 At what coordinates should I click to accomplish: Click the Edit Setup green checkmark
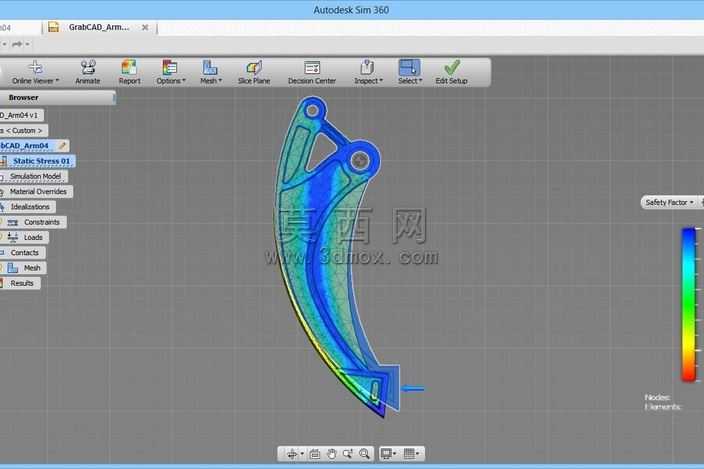(452, 67)
